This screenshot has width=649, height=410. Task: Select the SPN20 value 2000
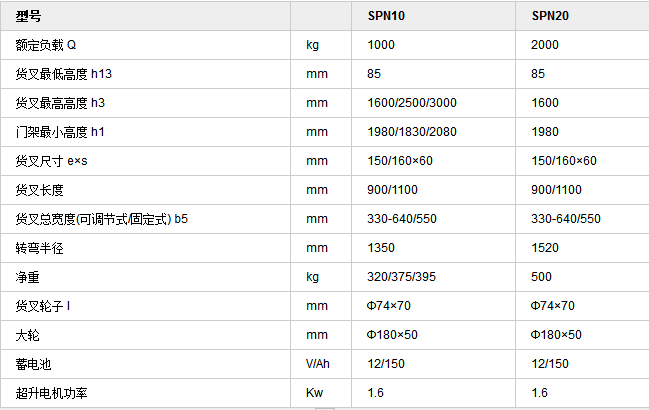(545, 45)
